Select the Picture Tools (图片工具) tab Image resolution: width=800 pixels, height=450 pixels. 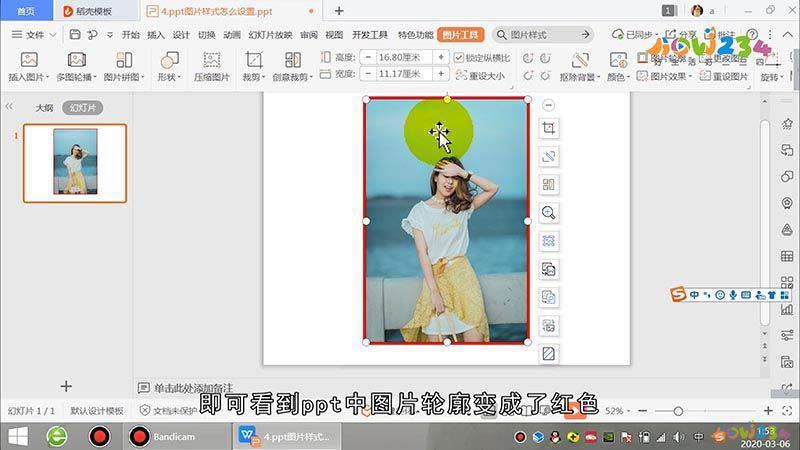point(461,35)
